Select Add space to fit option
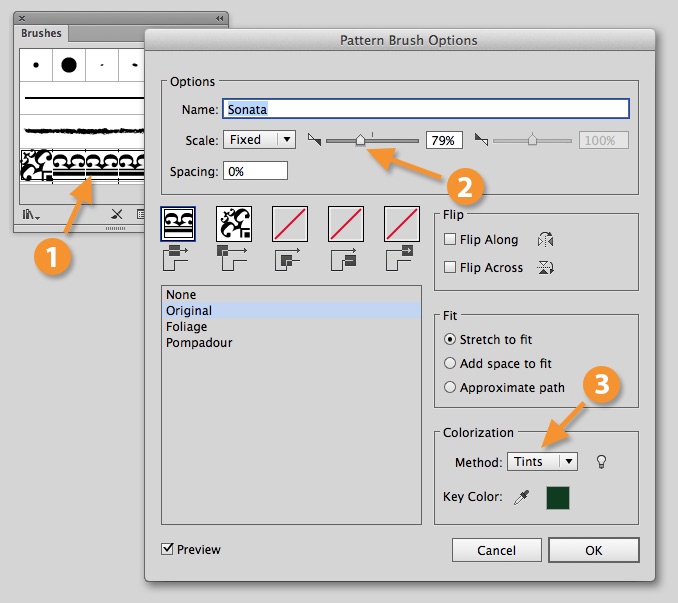Image resolution: width=678 pixels, height=603 pixels. [450, 364]
